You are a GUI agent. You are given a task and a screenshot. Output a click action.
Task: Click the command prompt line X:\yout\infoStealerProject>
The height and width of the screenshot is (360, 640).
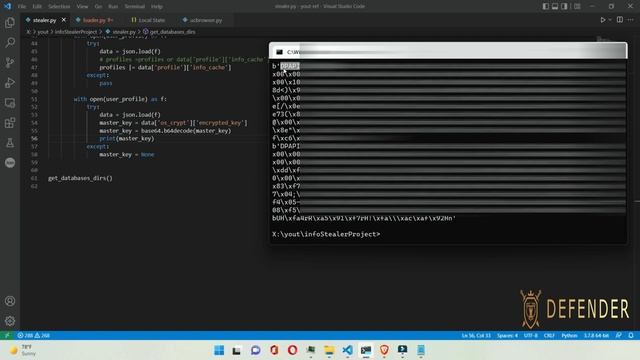(x=326, y=234)
